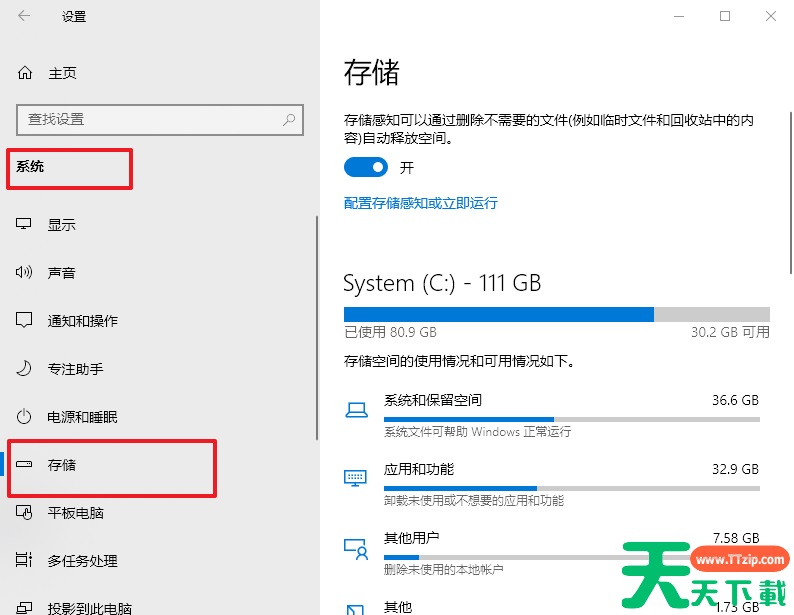Click the back arrow icon
Viewport: 794px width, 615px height.
tap(24, 16)
